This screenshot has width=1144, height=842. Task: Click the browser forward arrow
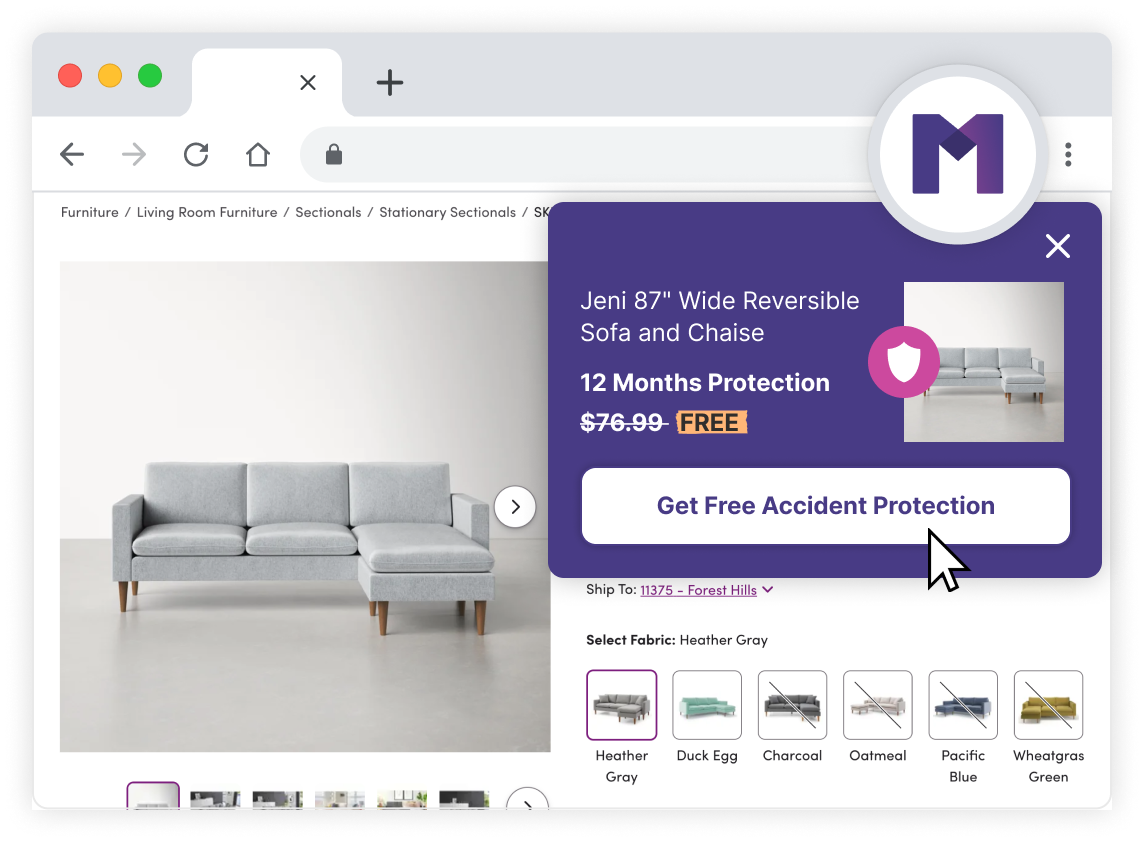click(134, 155)
